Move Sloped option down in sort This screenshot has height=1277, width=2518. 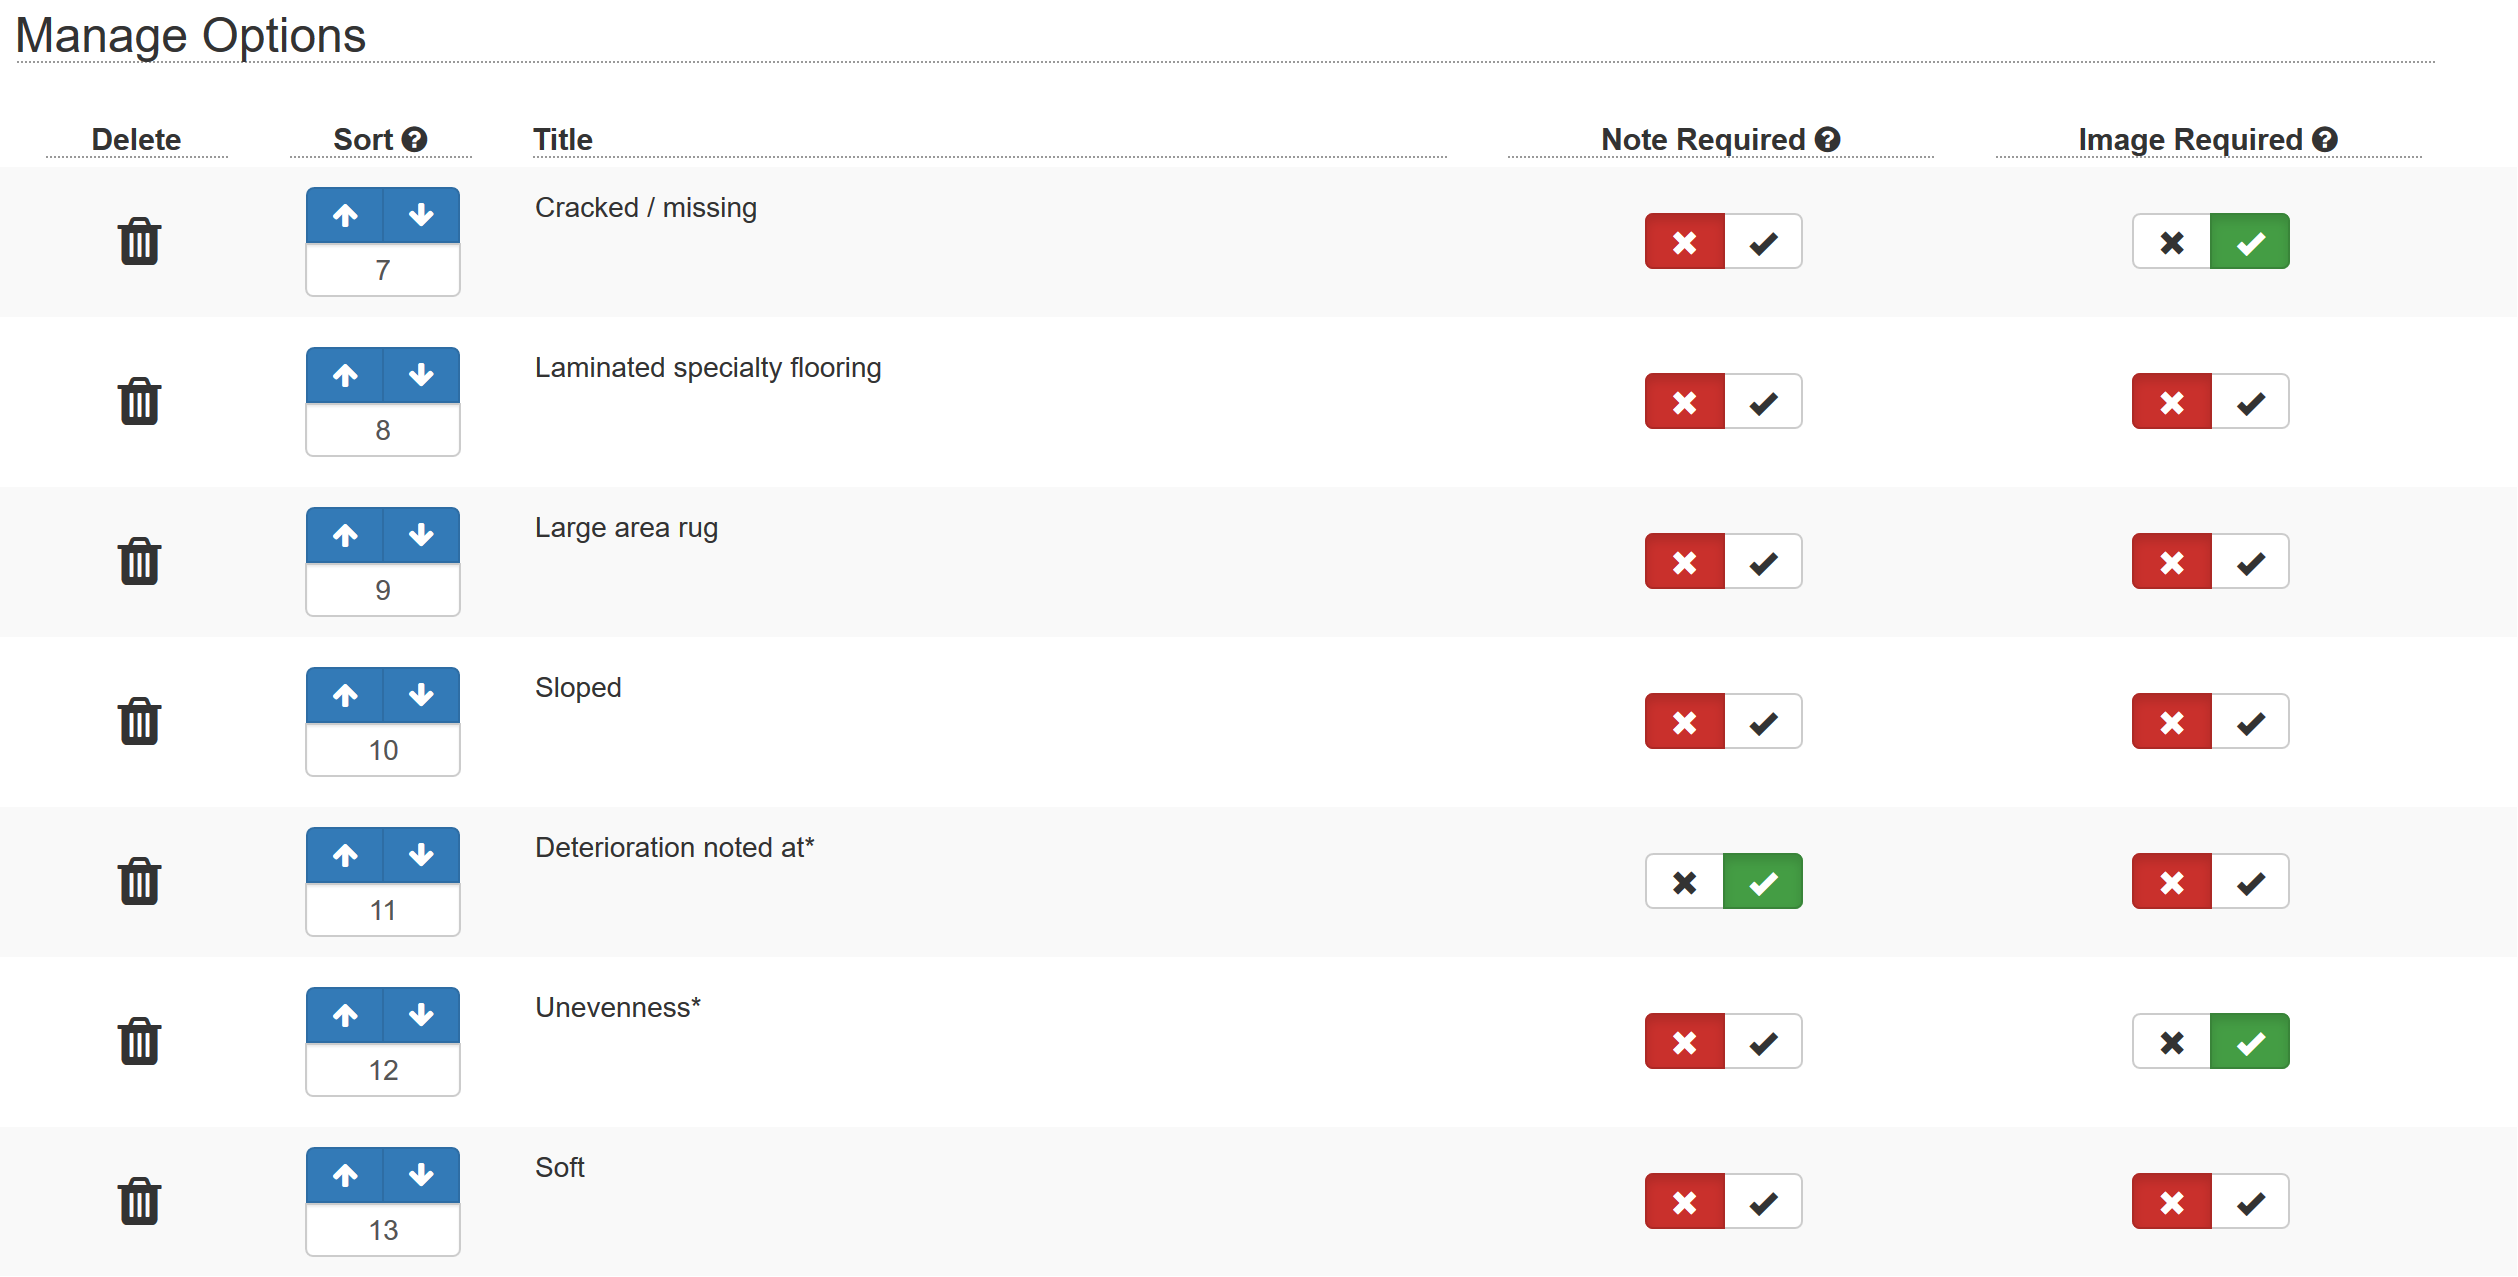(x=421, y=695)
